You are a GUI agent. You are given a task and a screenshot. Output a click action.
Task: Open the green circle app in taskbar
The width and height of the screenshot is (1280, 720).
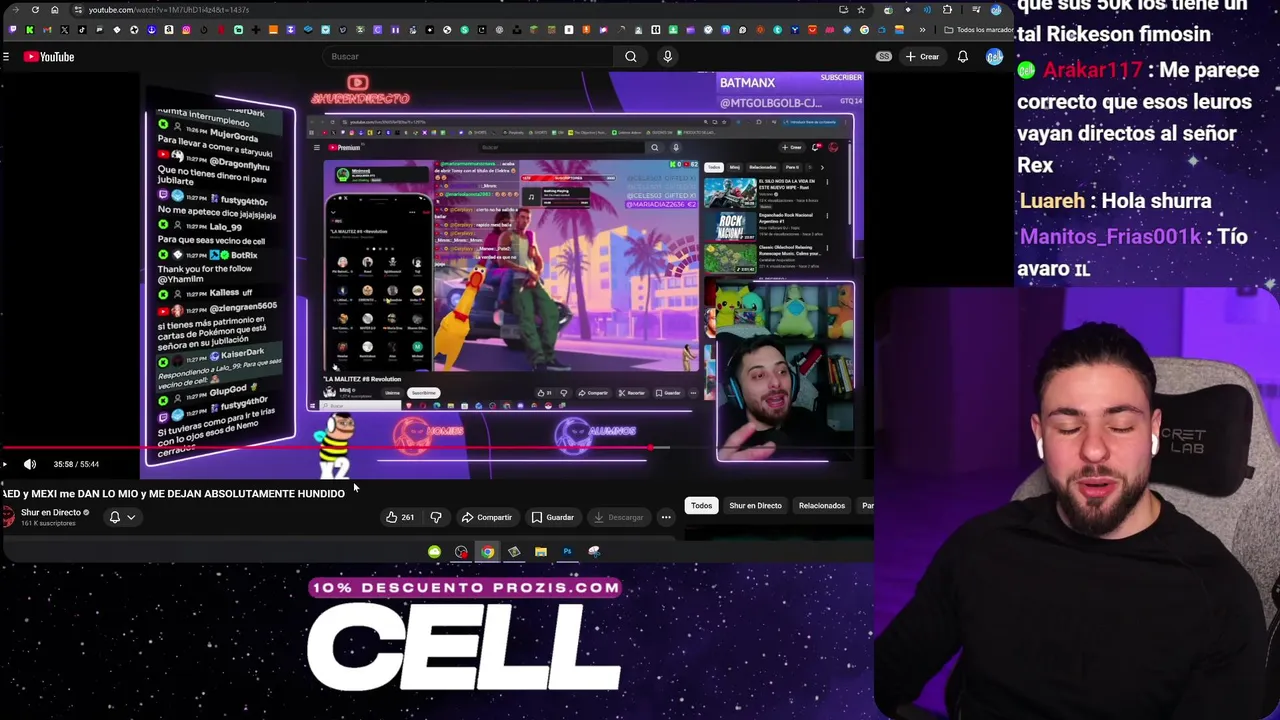[x=434, y=552]
